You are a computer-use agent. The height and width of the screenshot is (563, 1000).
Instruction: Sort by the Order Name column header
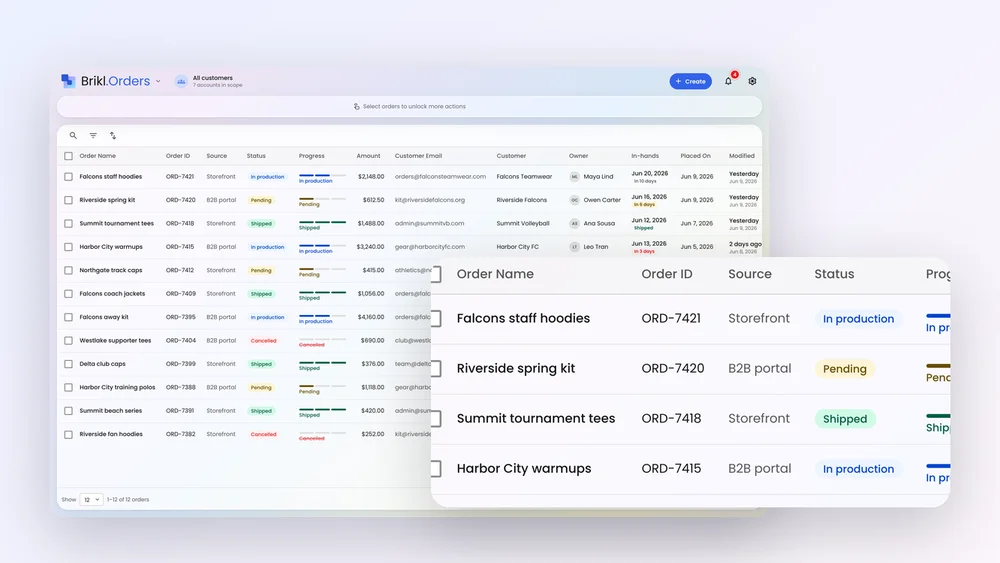pyautogui.click(x=98, y=156)
